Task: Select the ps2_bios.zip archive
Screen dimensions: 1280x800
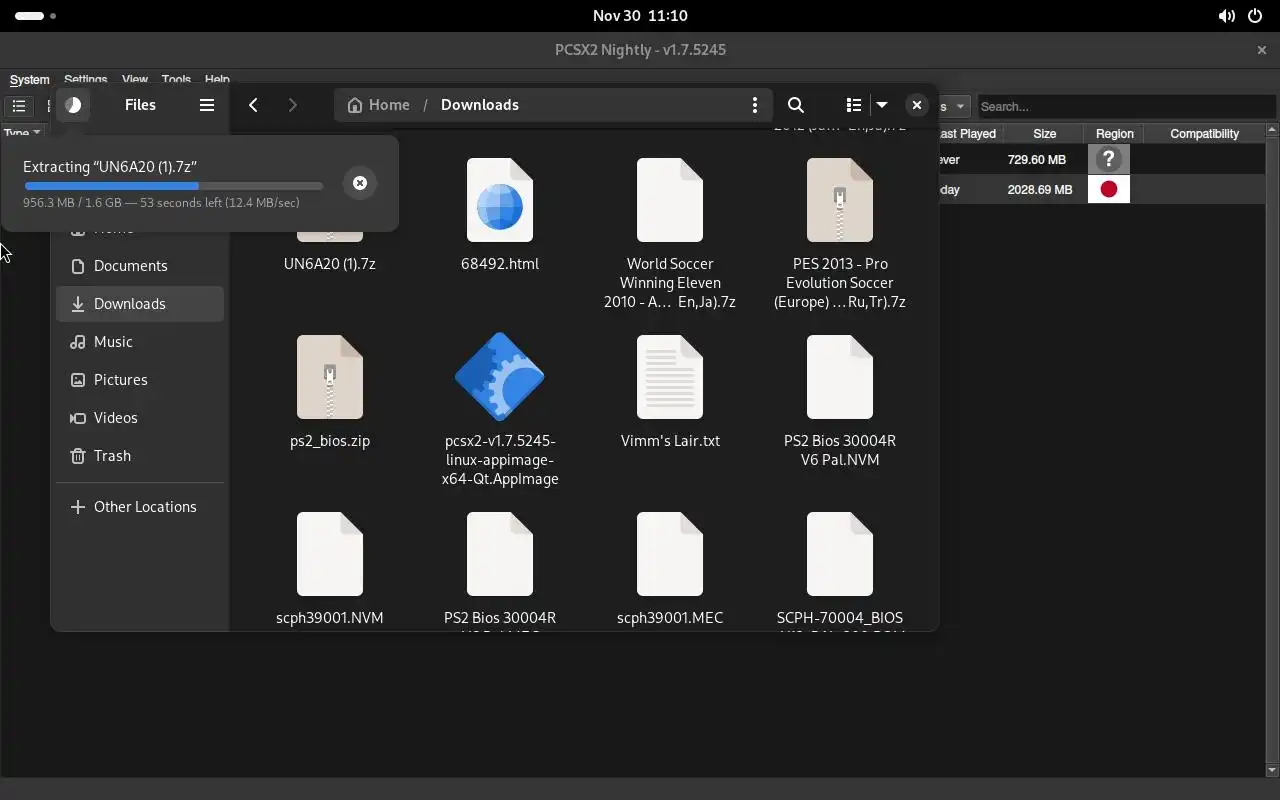Action: pyautogui.click(x=330, y=392)
